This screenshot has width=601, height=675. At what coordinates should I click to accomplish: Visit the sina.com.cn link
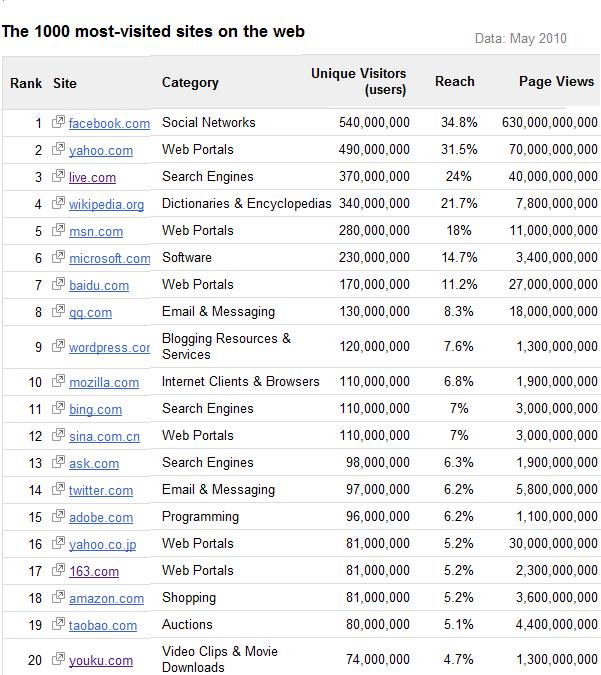coord(104,437)
